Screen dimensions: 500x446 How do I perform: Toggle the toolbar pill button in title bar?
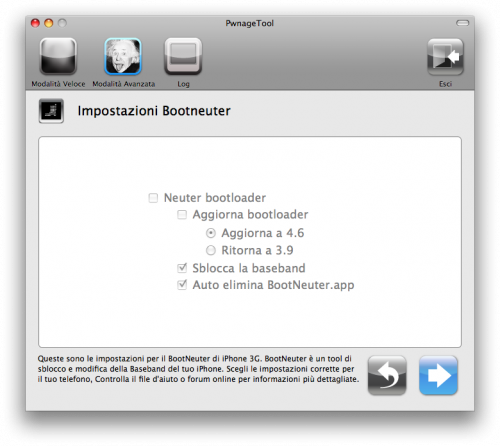pos(462,23)
